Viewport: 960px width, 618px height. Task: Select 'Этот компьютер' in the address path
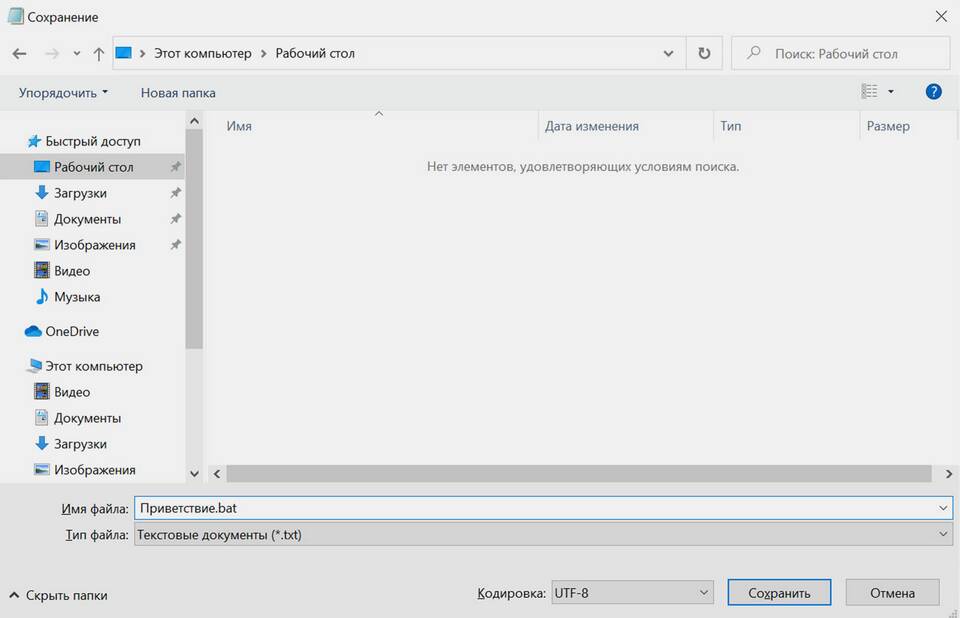pyautogui.click(x=203, y=53)
